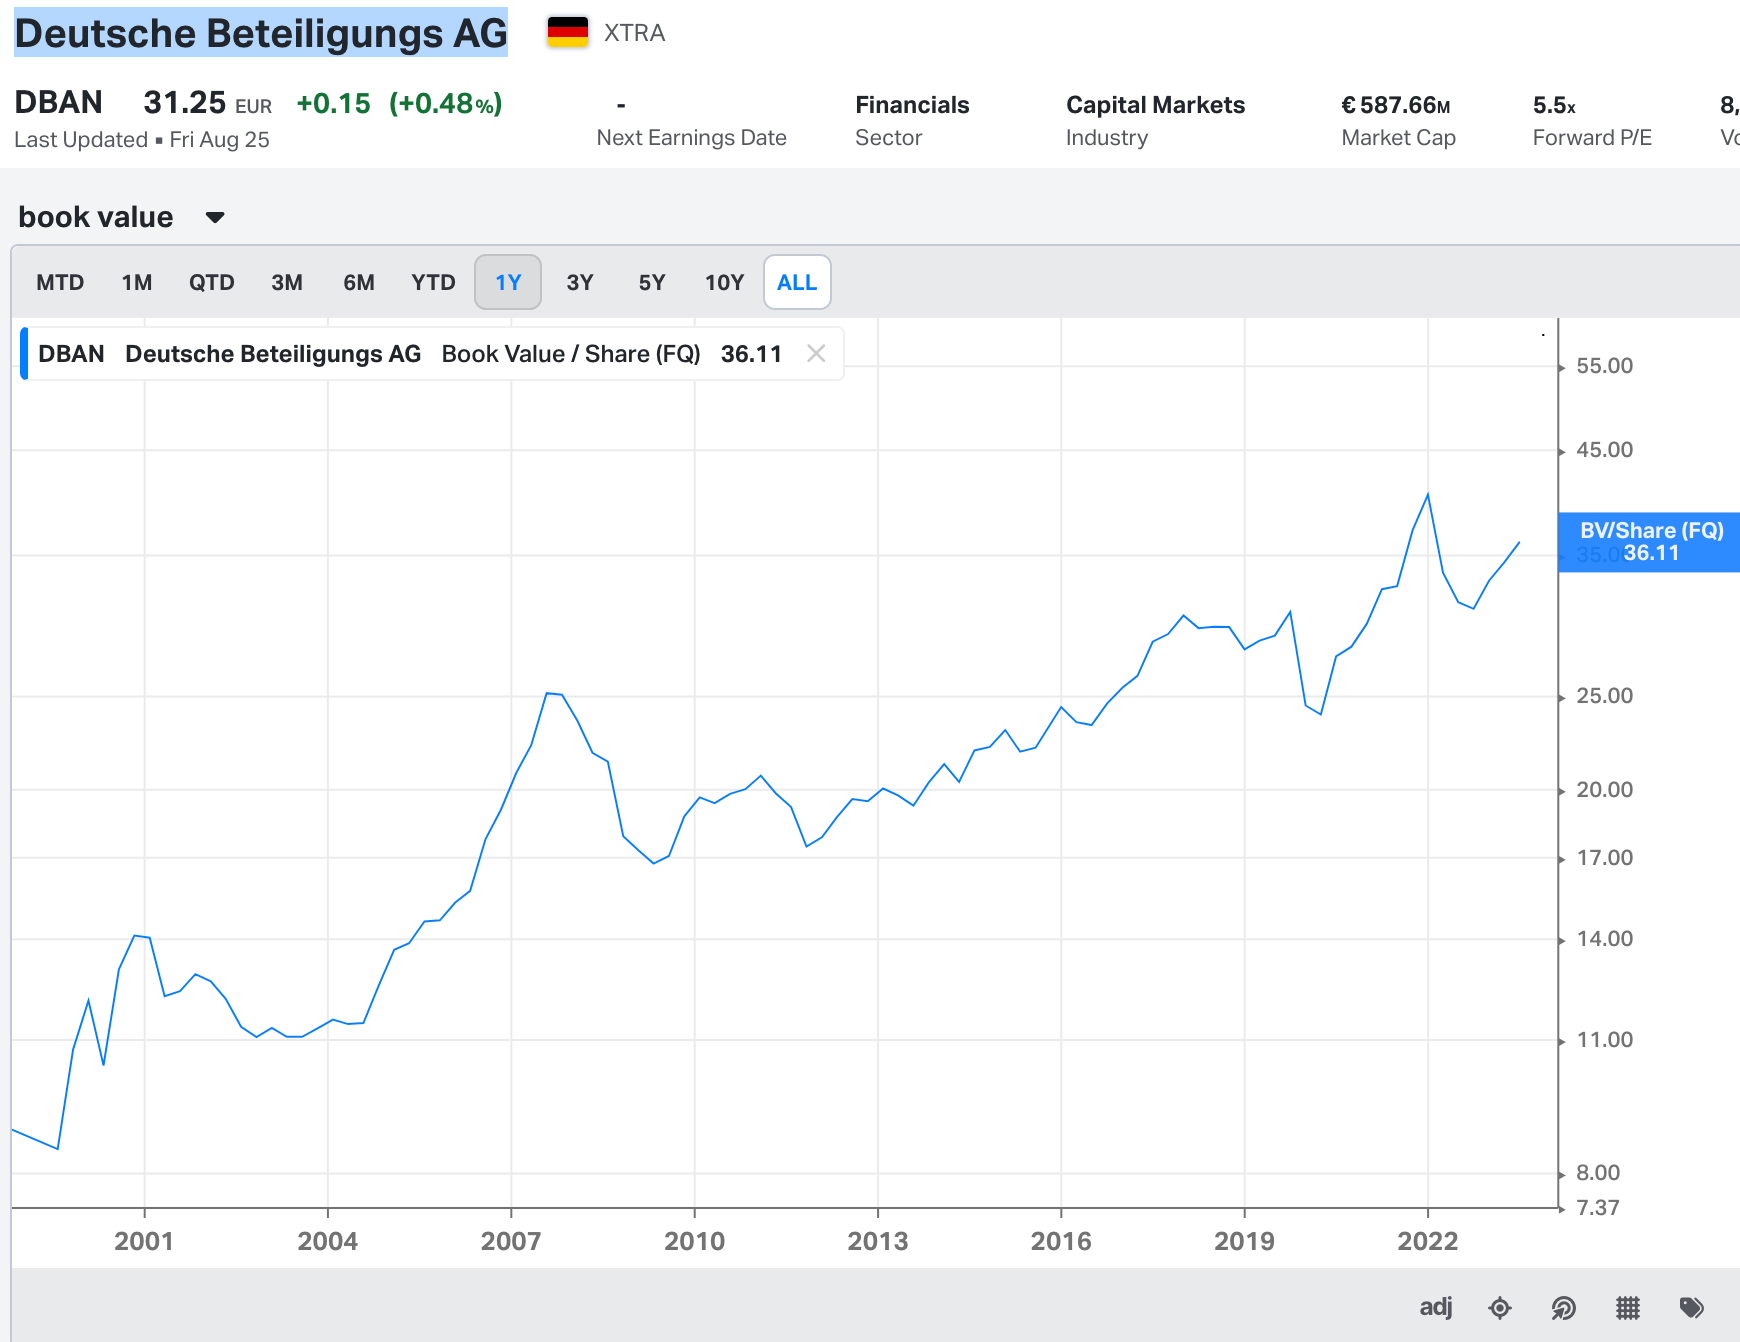Open the crosshair target tool
Viewport: 1740px width, 1342px height.
tap(1499, 1307)
